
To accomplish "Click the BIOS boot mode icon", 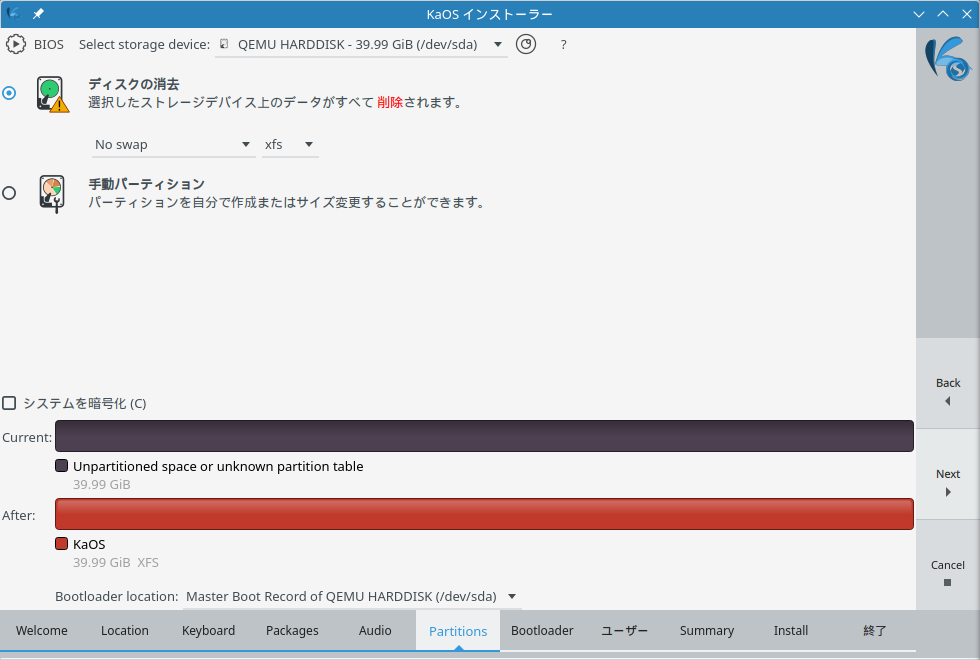I will (16, 44).
